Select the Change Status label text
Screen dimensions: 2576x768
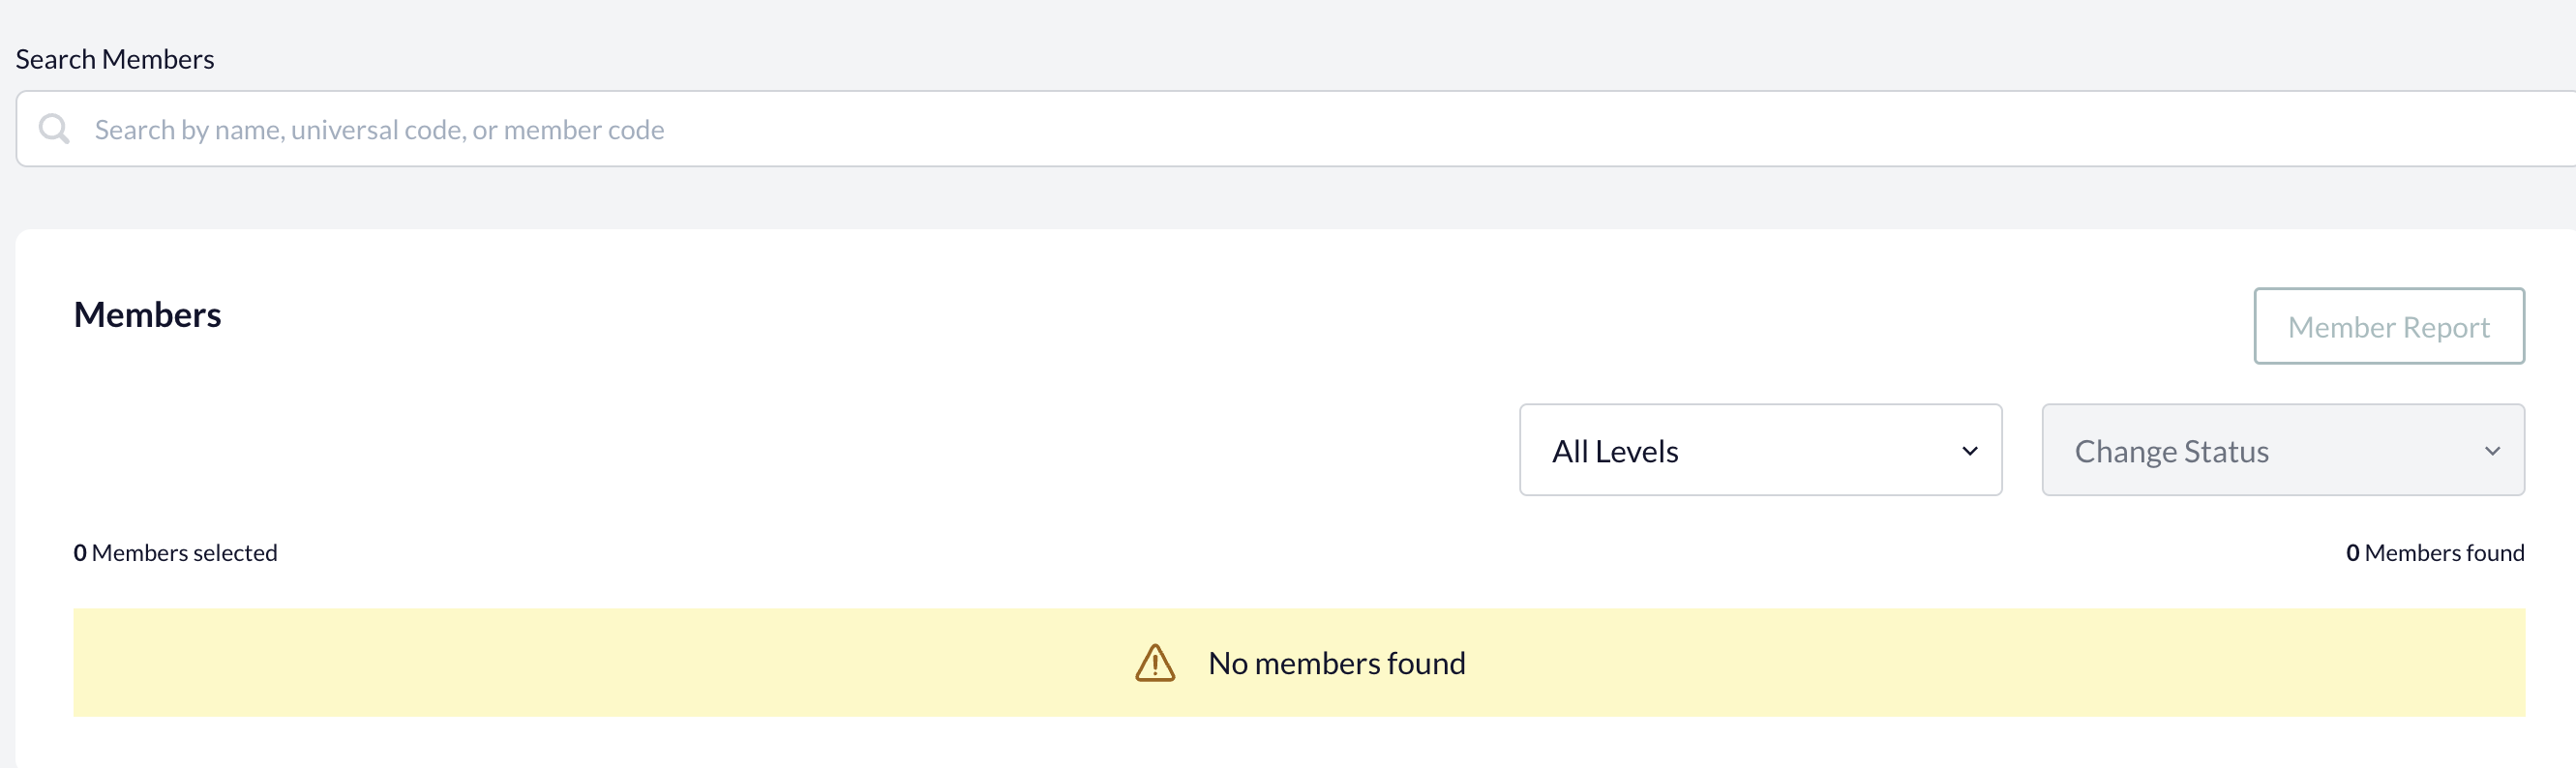tap(2171, 451)
